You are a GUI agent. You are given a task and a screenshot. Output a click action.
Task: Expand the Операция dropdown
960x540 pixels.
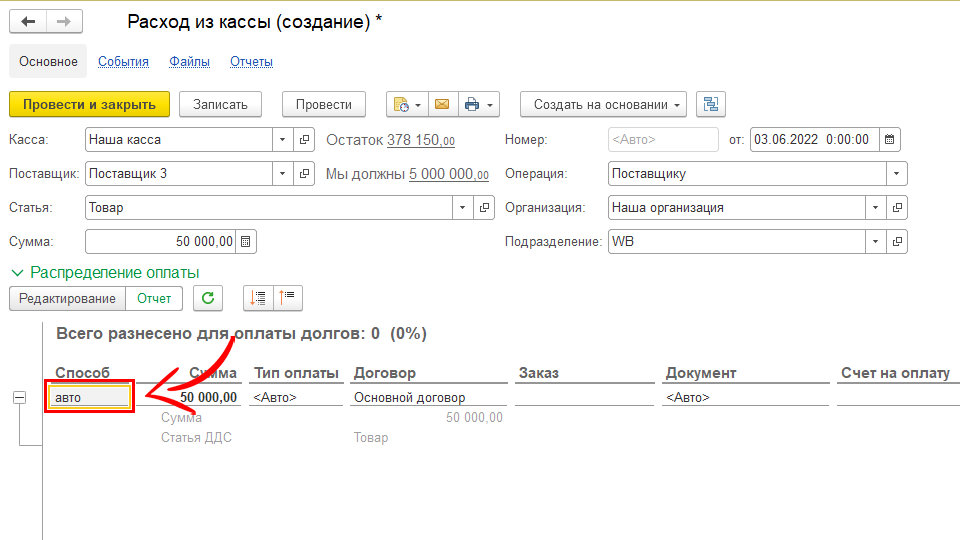(896, 173)
